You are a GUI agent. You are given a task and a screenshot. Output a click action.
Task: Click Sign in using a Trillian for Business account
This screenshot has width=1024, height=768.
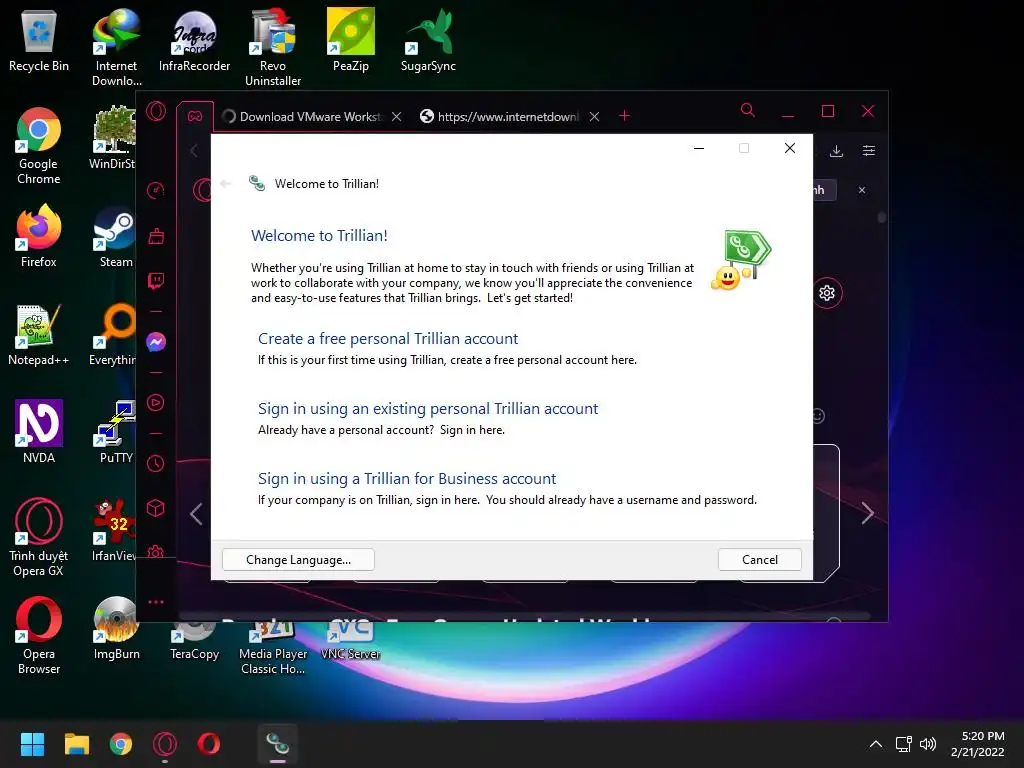[407, 478]
